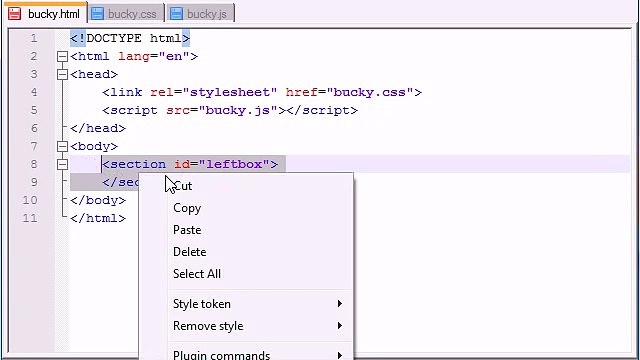Click the closing </html> tag

98,218
